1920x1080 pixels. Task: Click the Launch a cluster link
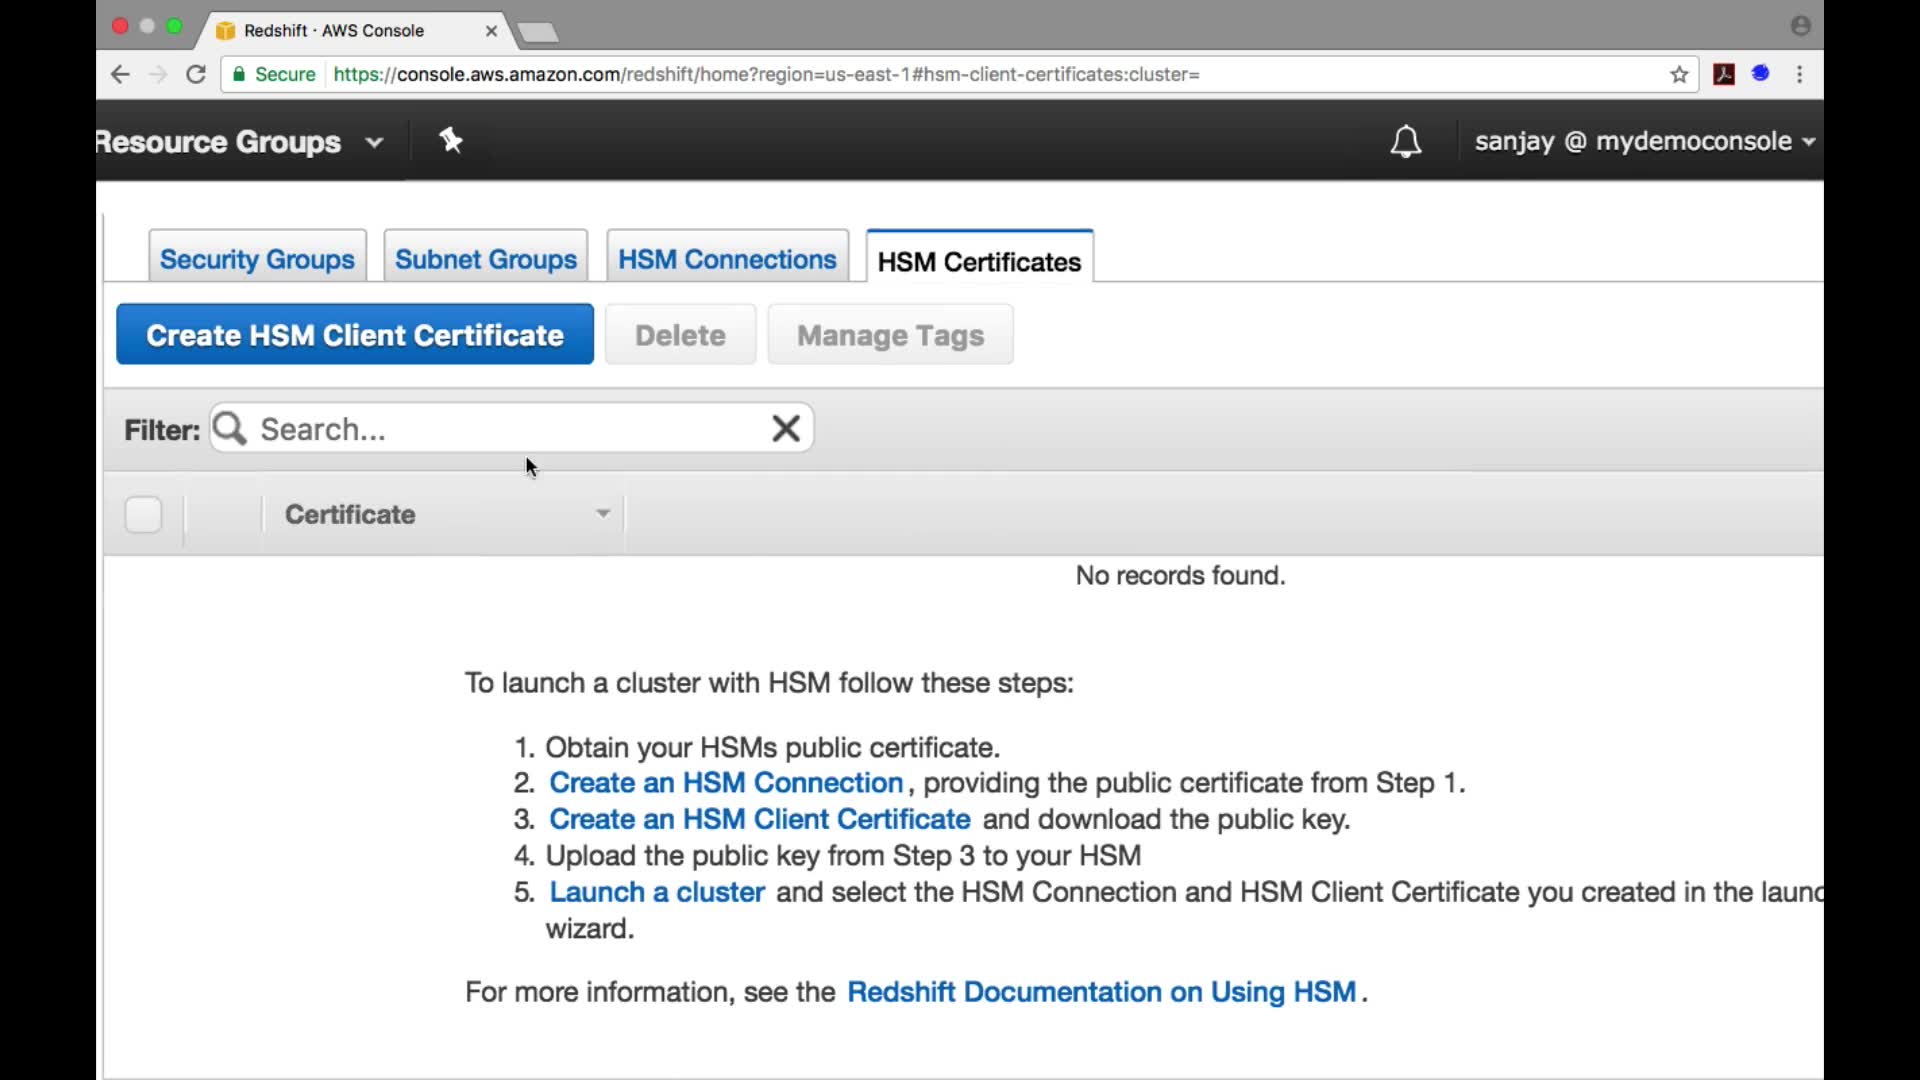click(657, 892)
